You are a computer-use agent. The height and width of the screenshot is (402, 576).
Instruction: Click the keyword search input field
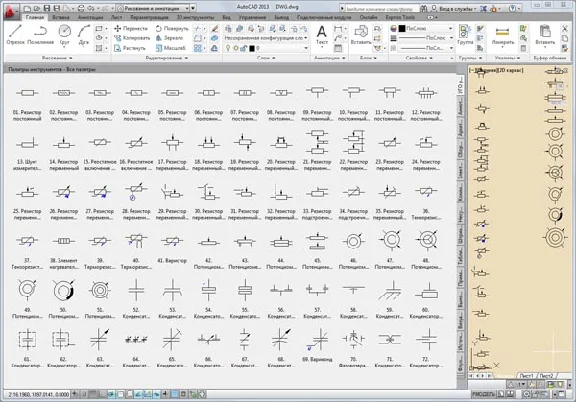tap(381, 8)
